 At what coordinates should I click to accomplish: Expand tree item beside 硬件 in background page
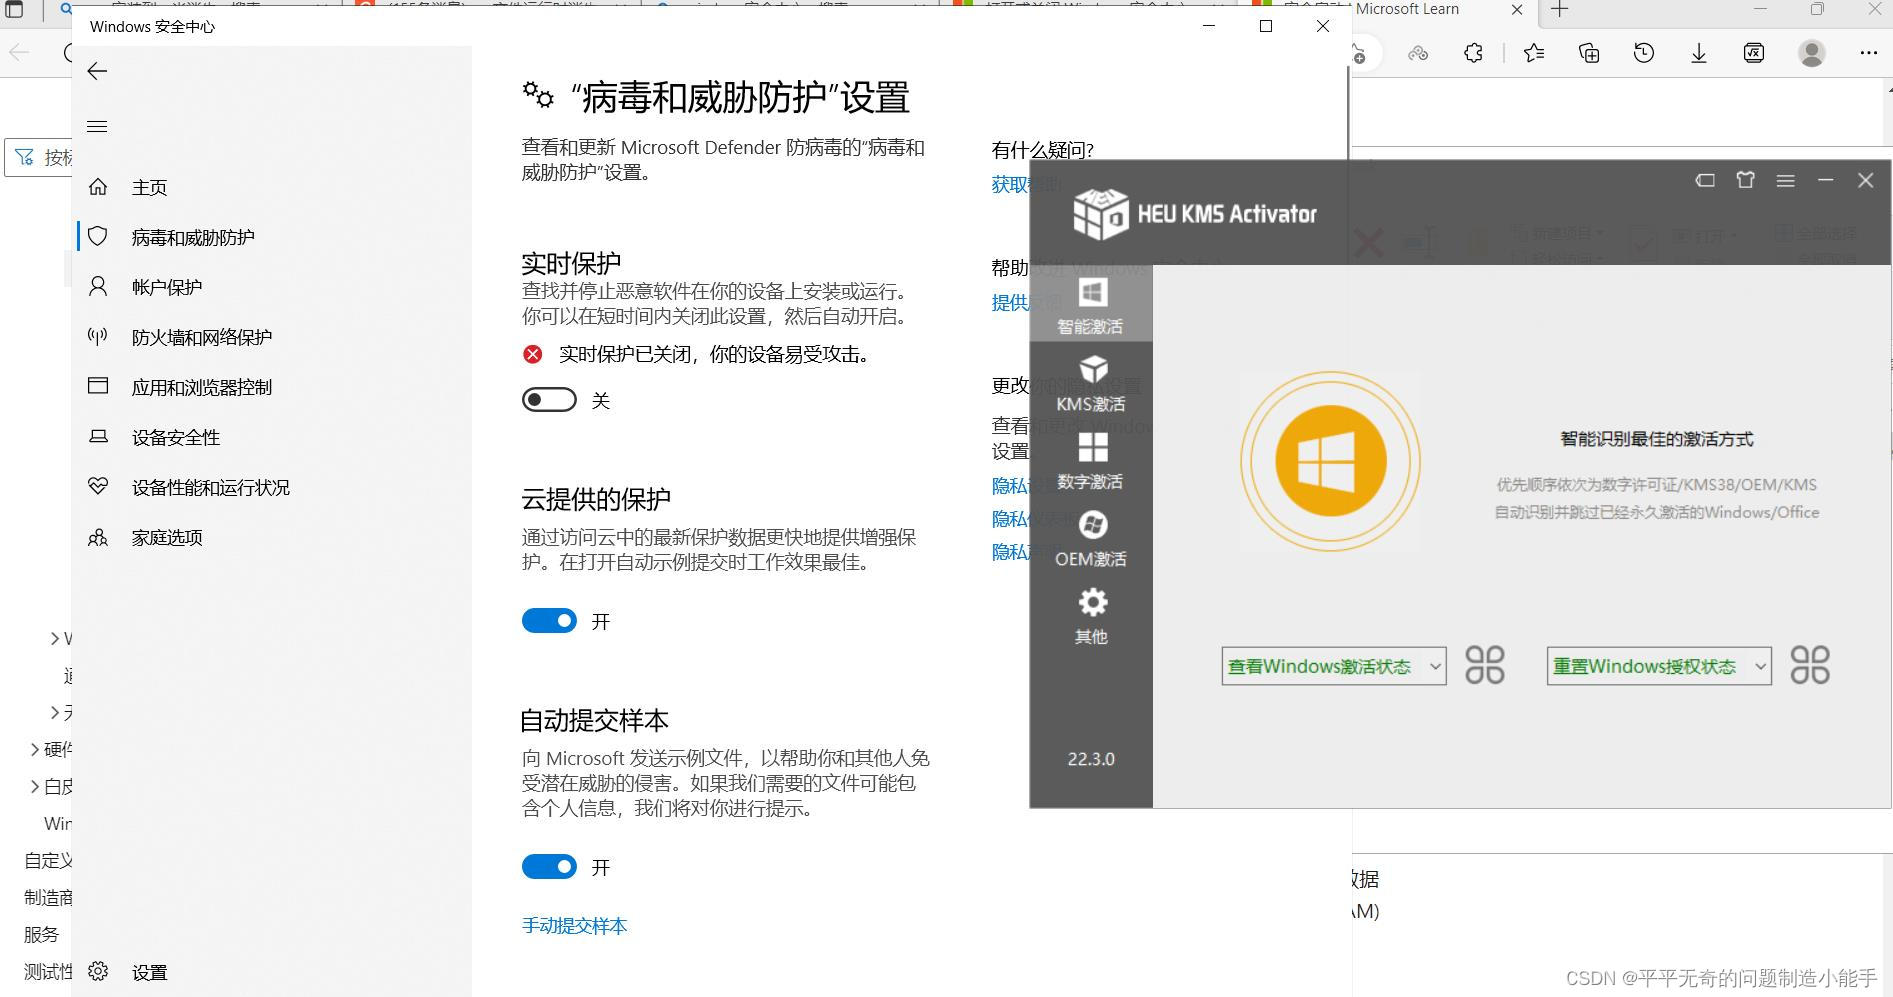[x=35, y=749]
